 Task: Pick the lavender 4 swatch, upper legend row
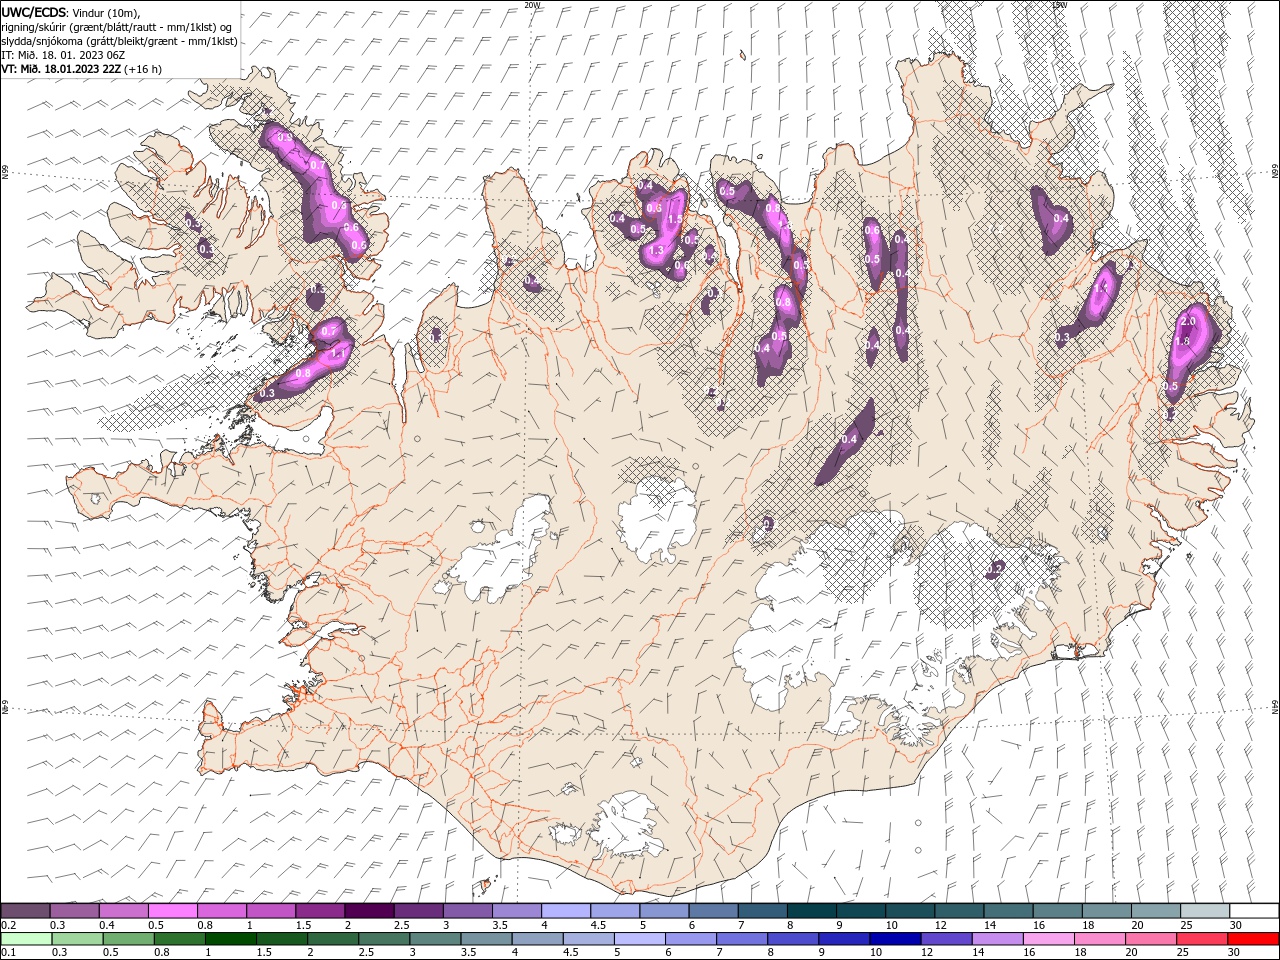(567, 911)
